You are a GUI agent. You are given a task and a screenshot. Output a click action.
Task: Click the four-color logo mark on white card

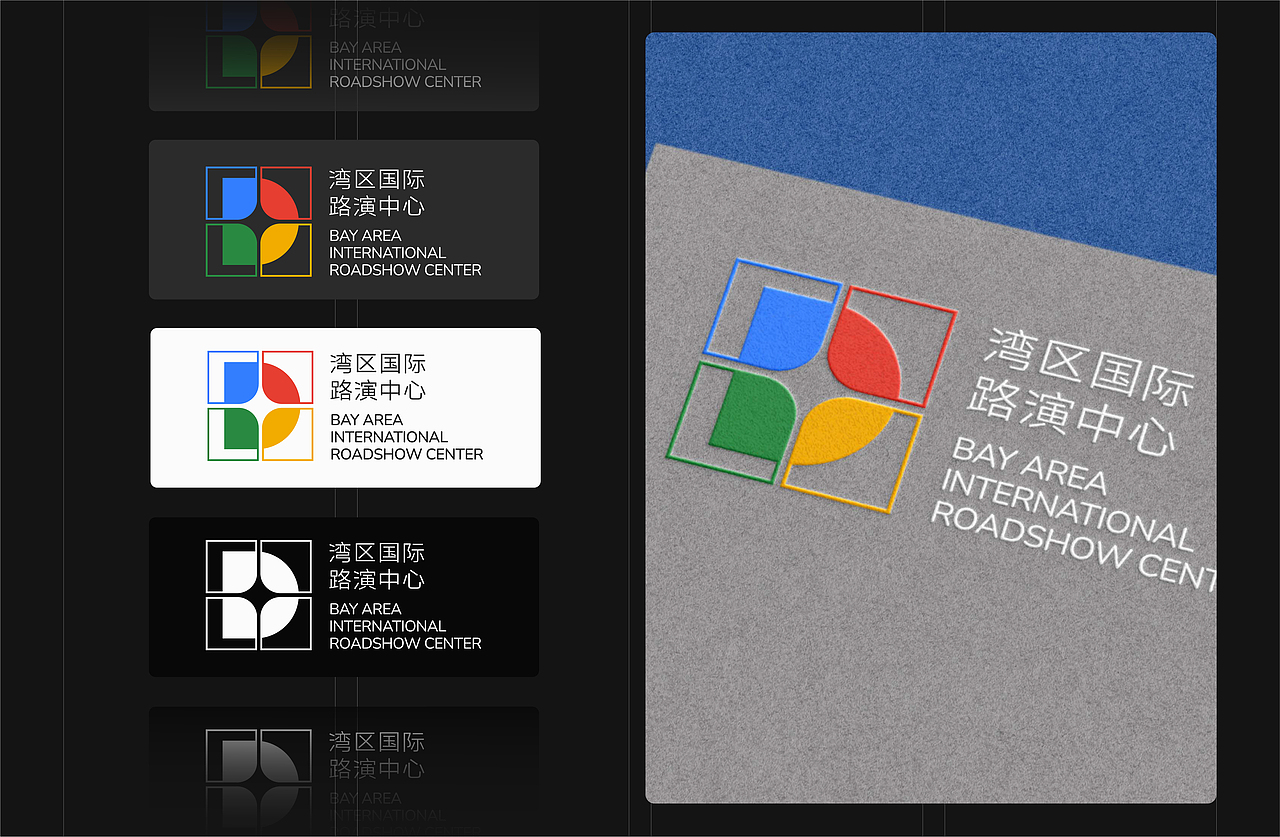[x=260, y=406]
